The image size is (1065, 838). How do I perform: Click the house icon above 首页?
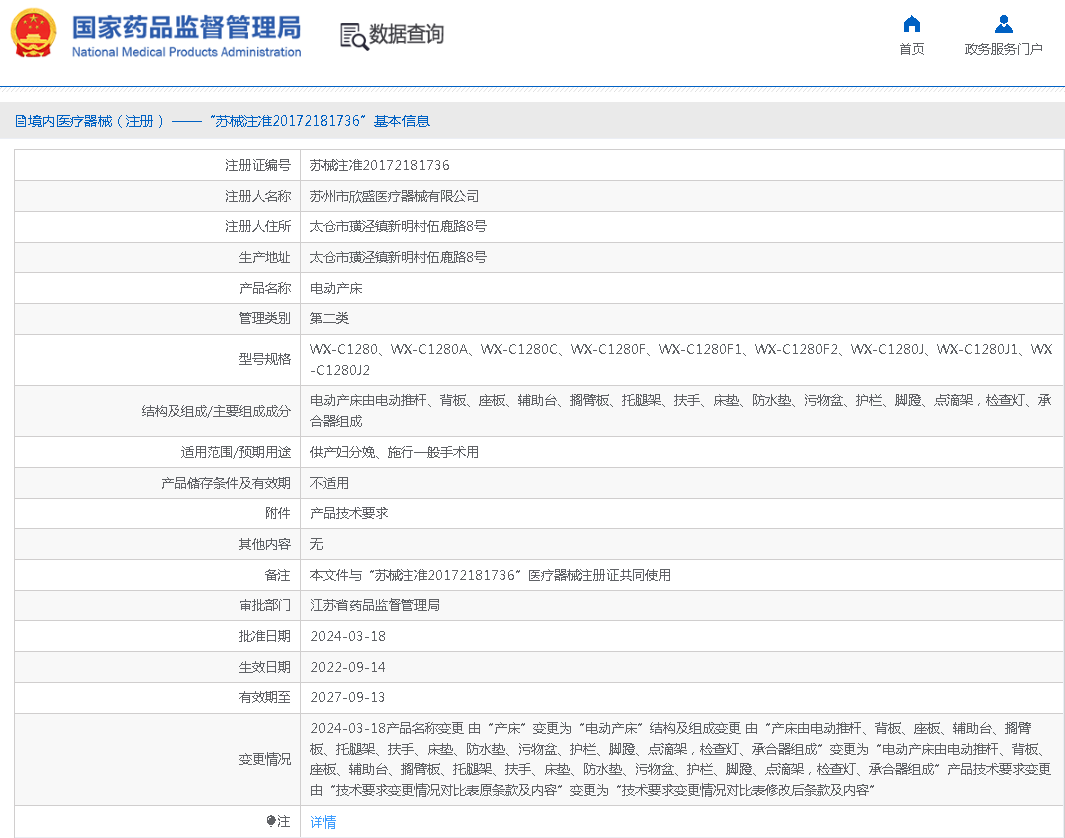(x=911, y=24)
